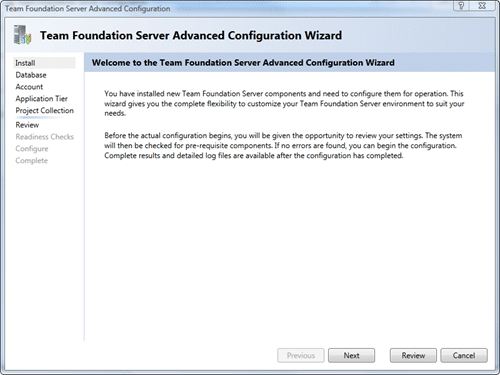Click the welcome heading banner text
500x375 pixels.
[x=243, y=63]
